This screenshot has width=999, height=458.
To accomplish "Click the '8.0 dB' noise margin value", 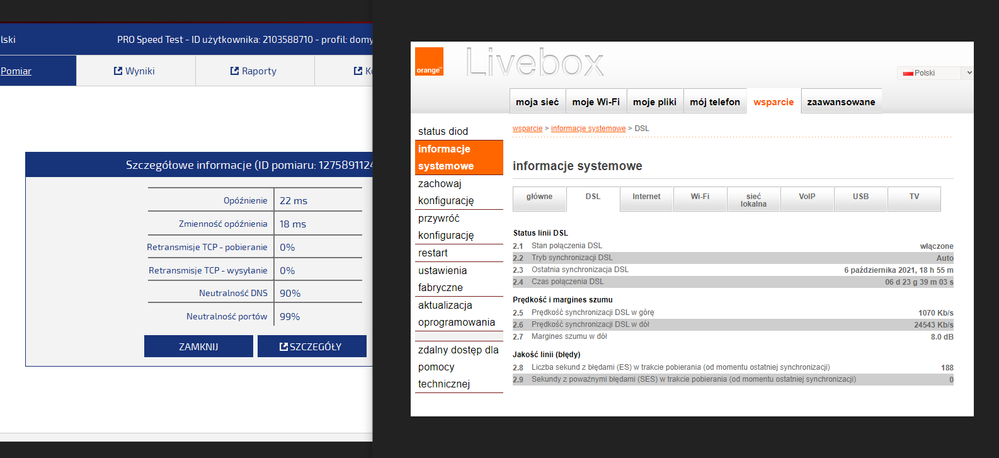I will [x=942, y=337].
